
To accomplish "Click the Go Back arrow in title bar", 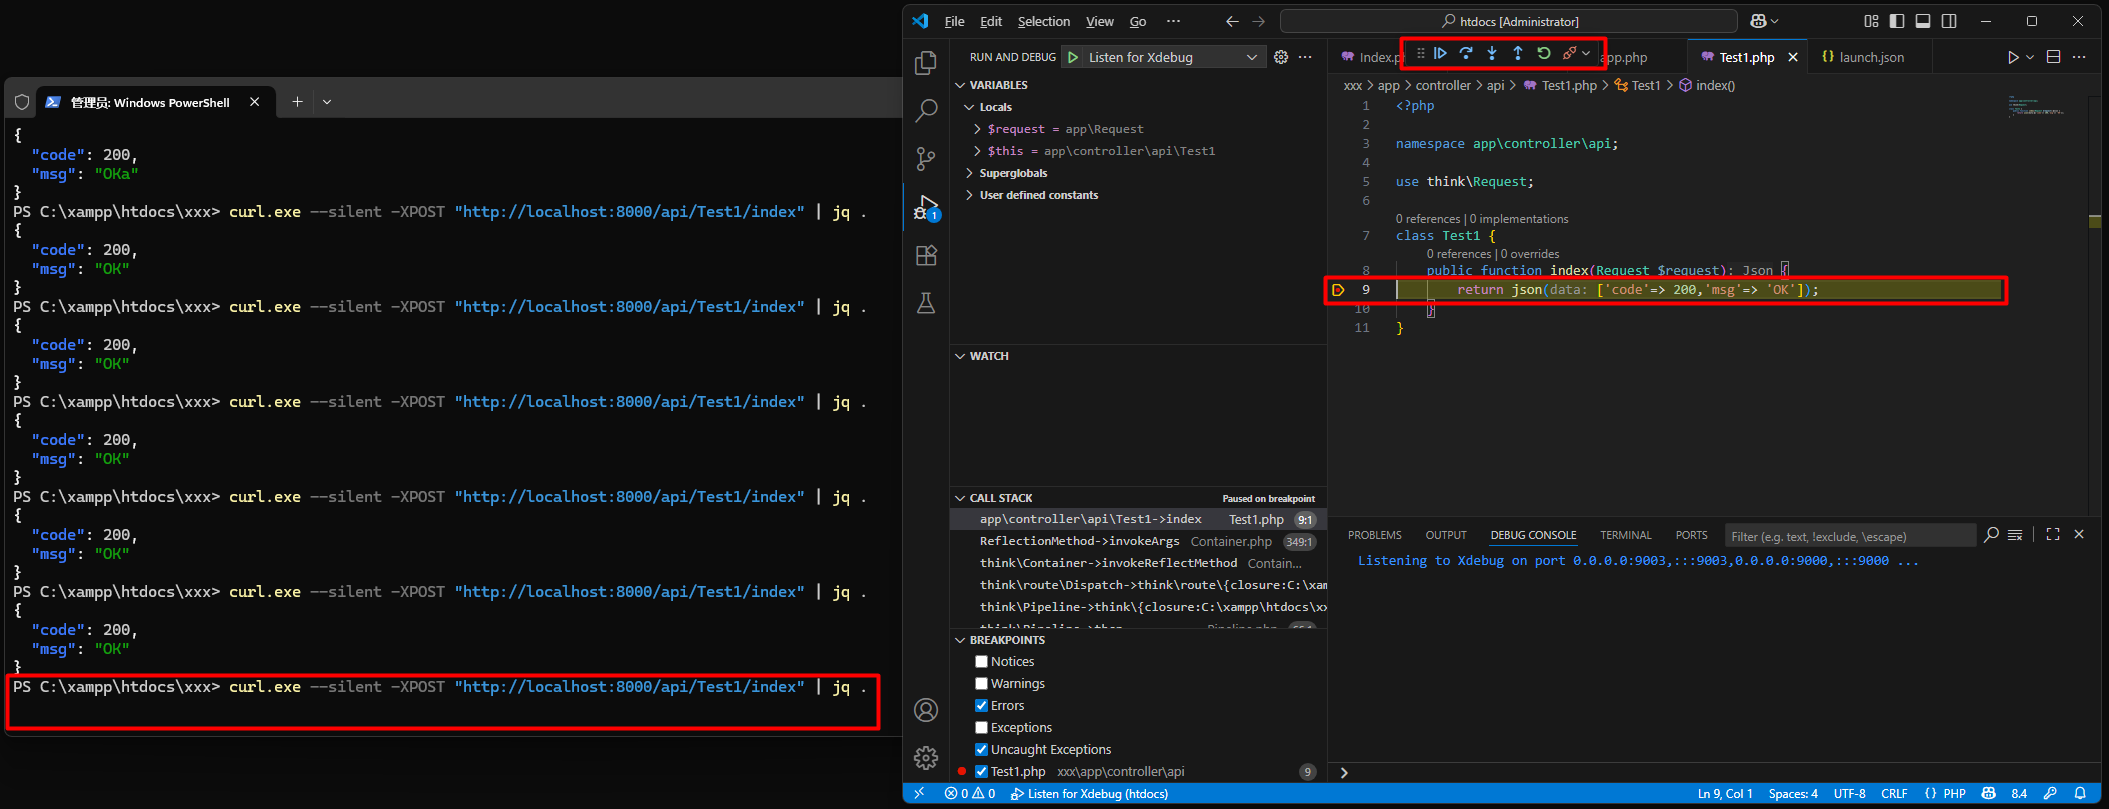I will click(1232, 21).
